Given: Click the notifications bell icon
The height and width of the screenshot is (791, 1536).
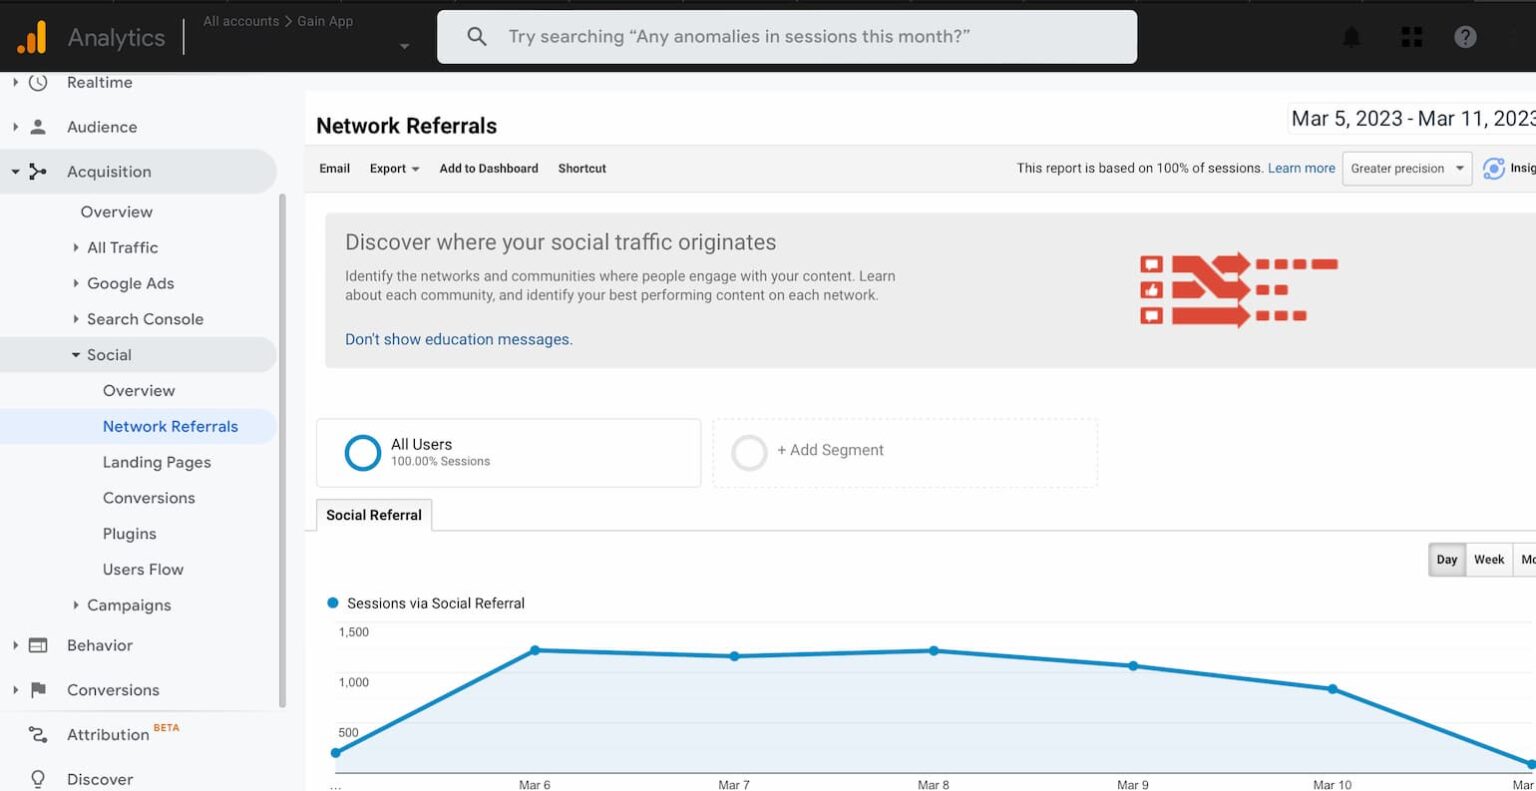Looking at the screenshot, I should coord(1350,37).
